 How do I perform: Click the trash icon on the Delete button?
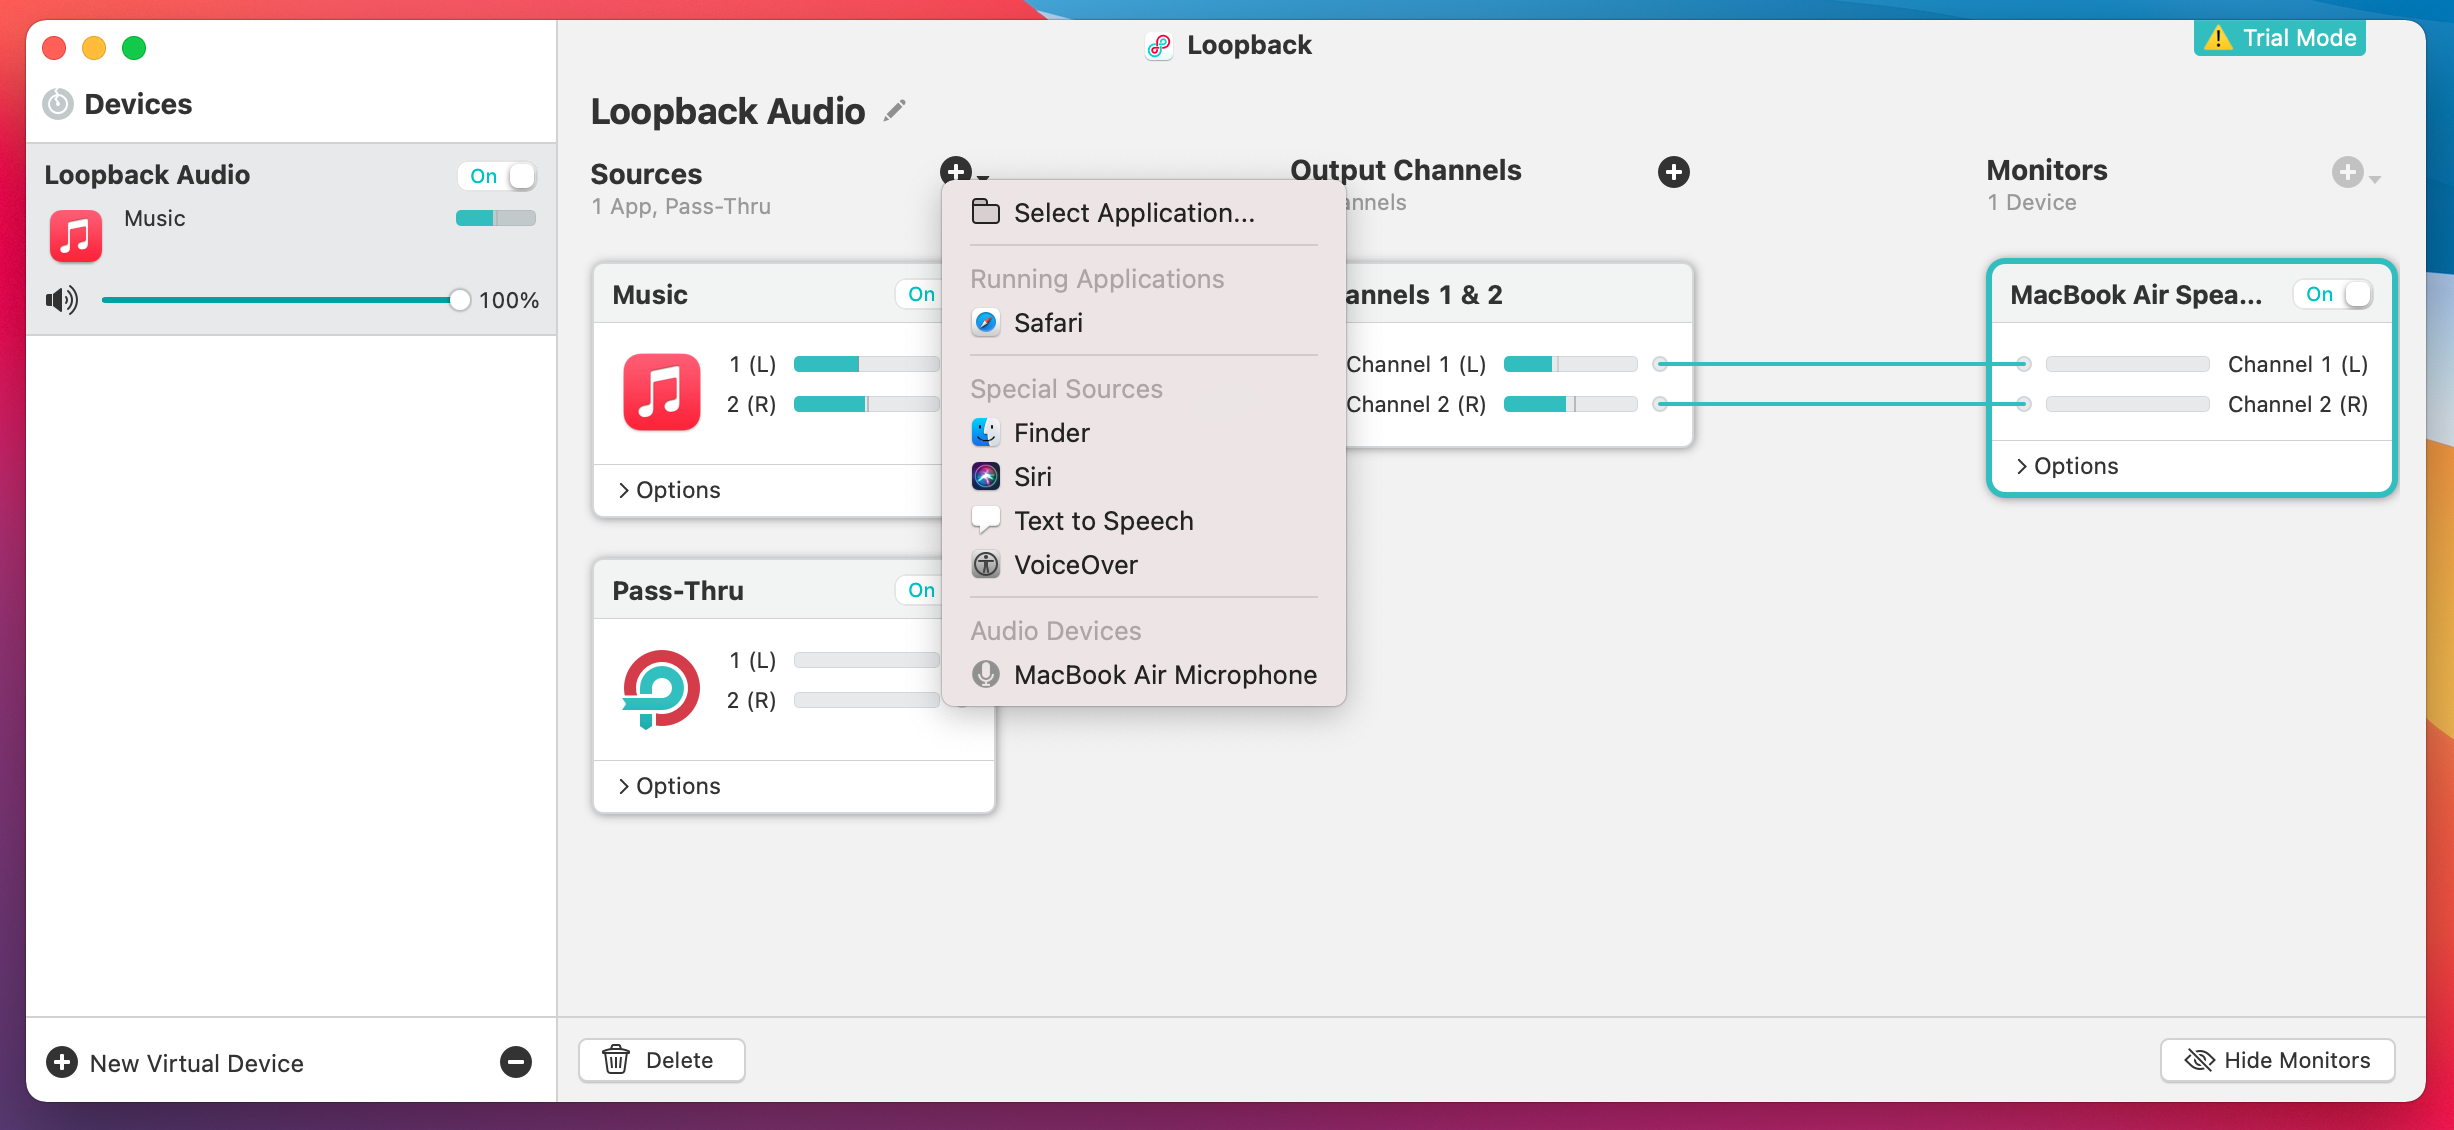click(x=616, y=1060)
